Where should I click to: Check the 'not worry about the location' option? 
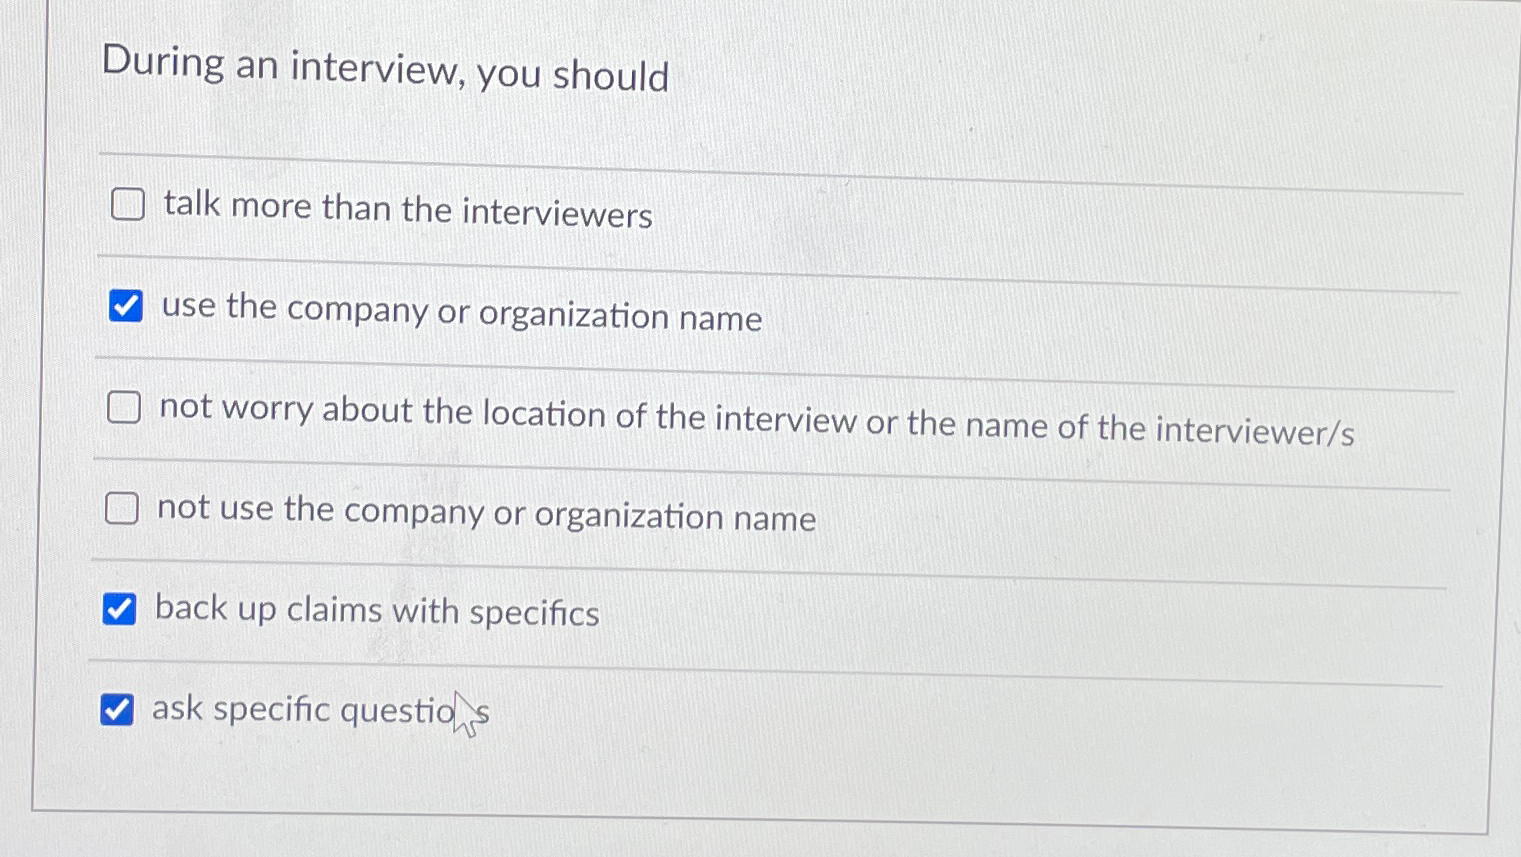click(x=124, y=408)
